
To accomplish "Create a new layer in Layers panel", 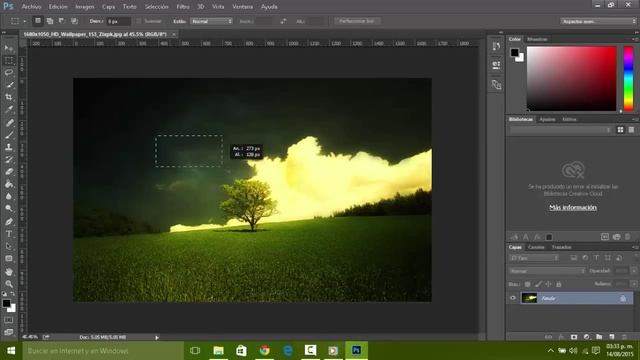I will click(x=611, y=337).
